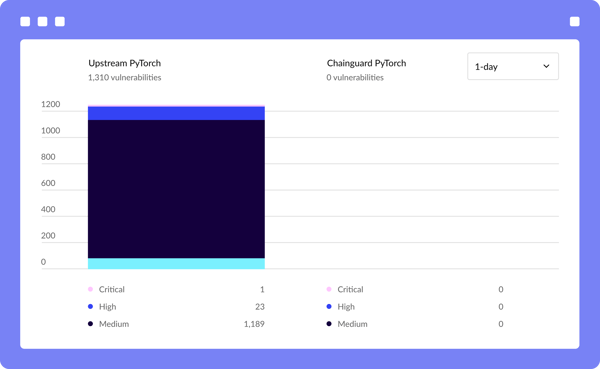Screen dimensions: 600x369
Task: Select the '0 vulnerabilities' subtitle
Action: pos(355,77)
